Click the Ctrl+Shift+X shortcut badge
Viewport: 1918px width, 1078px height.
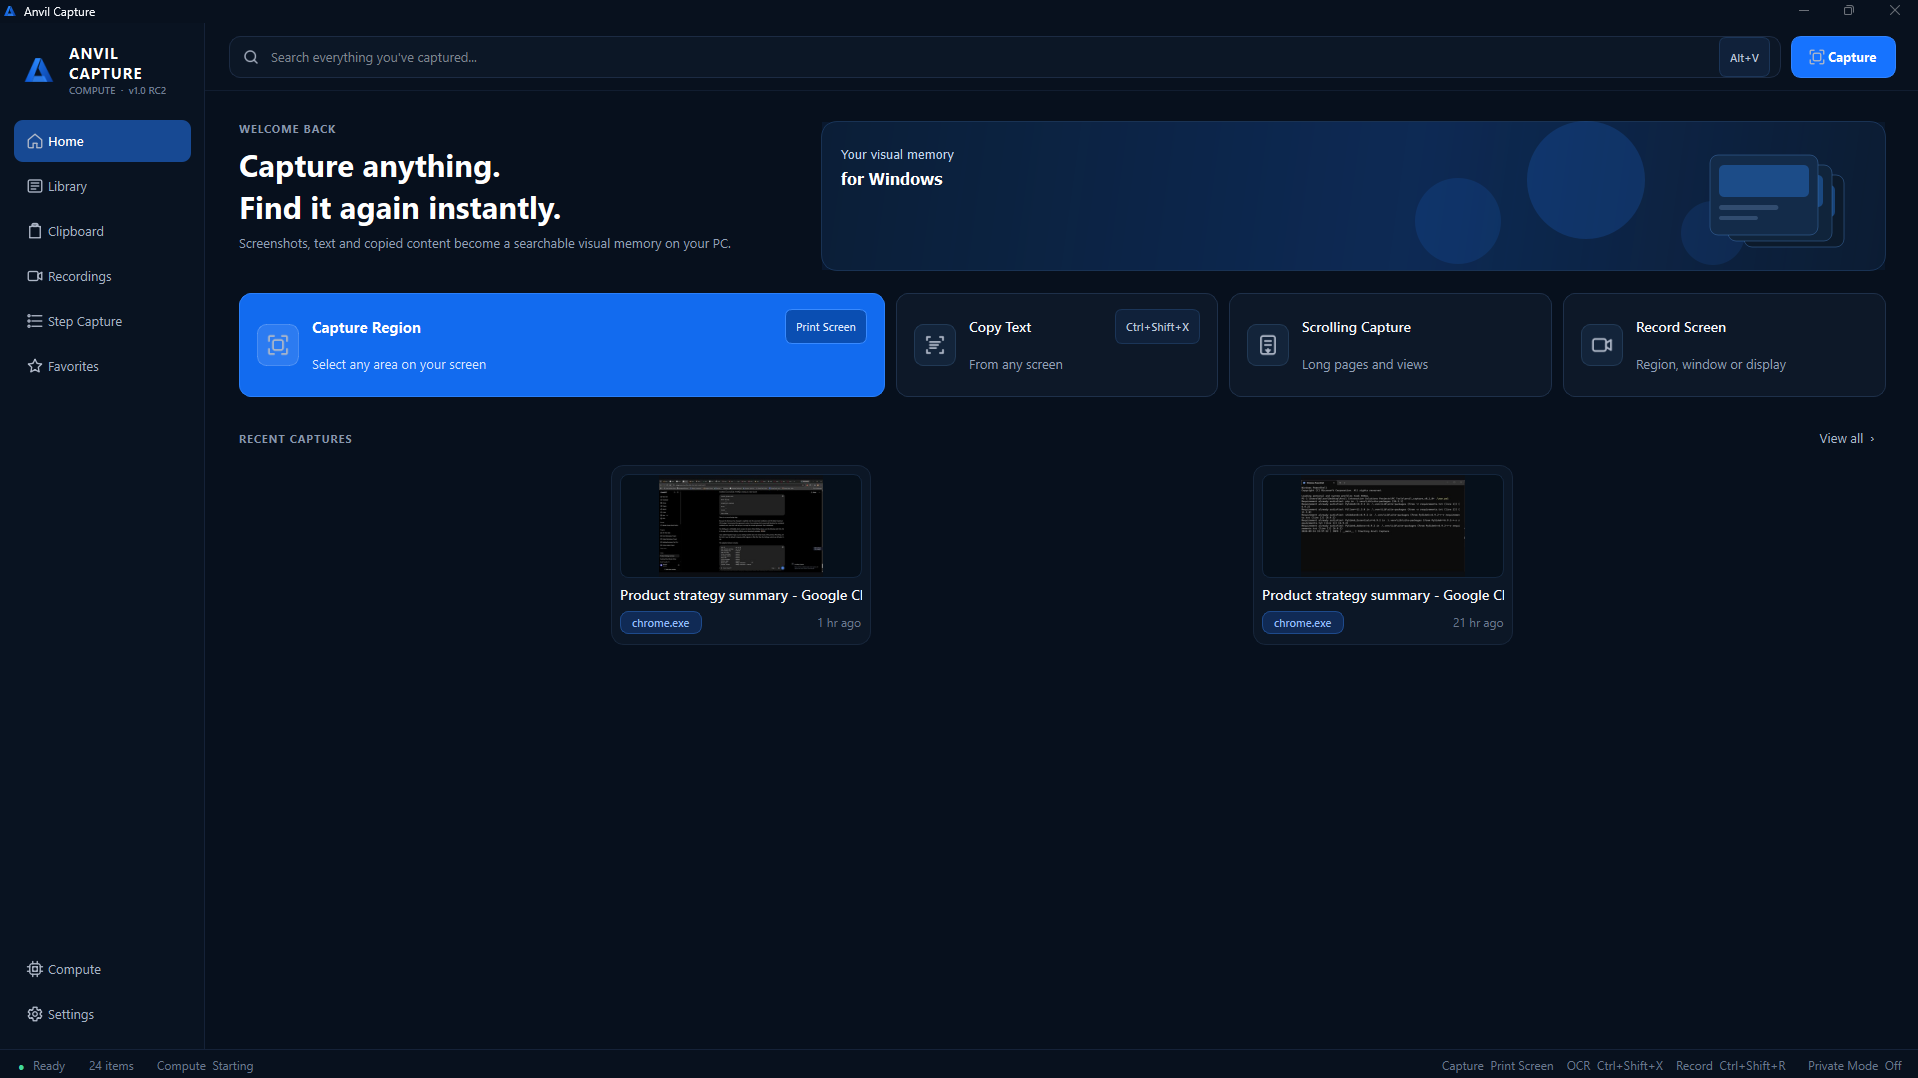[1157, 327]
